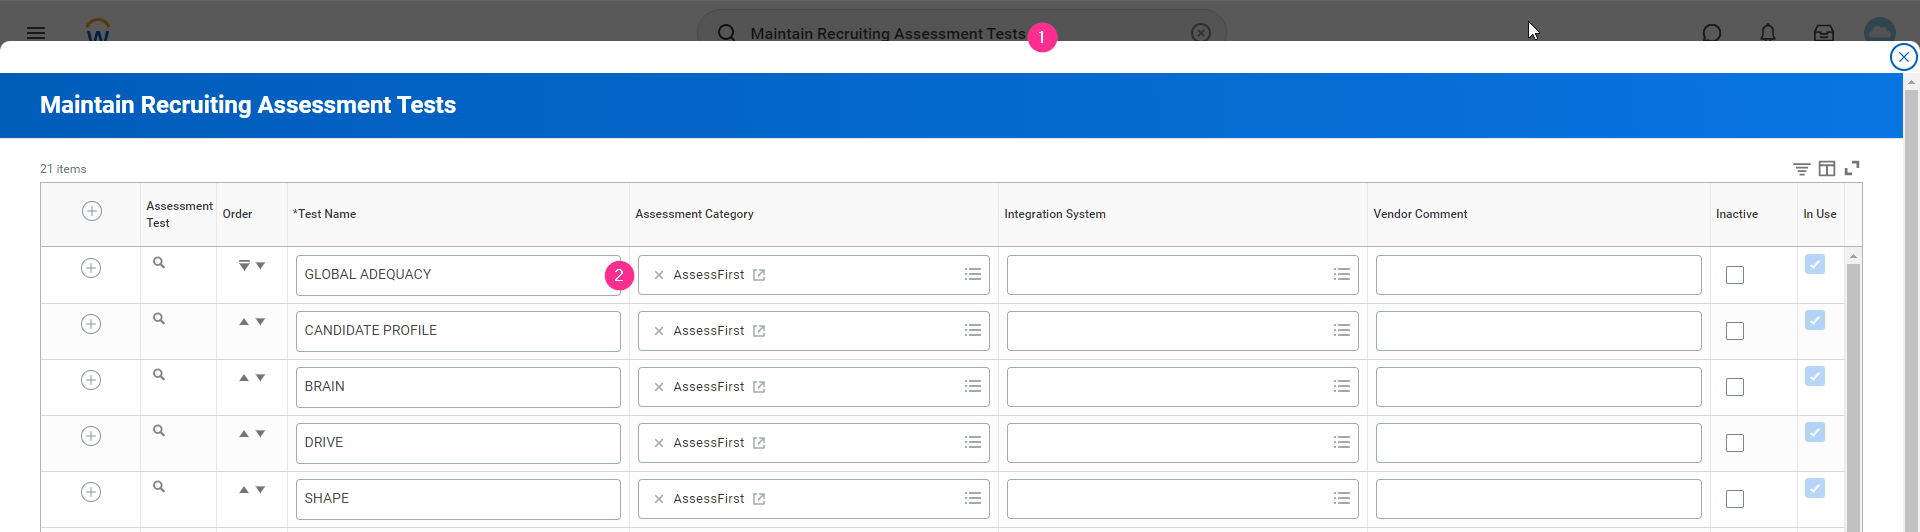
Task: Close the Maintain Recruiting Assessment Tests dialog
Action: click(1903, 57)
